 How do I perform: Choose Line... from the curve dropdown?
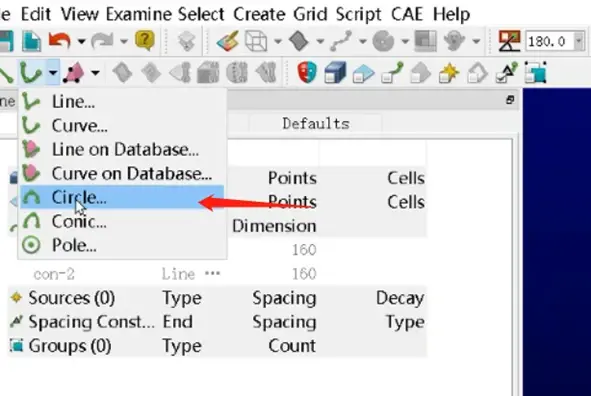click(122, 101)
